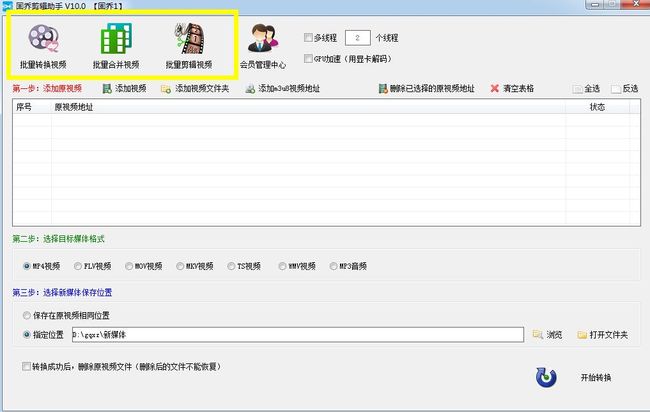Click 浏览 browse button
Viewport: 650px width, 412px height.
[x=547, y=334]
